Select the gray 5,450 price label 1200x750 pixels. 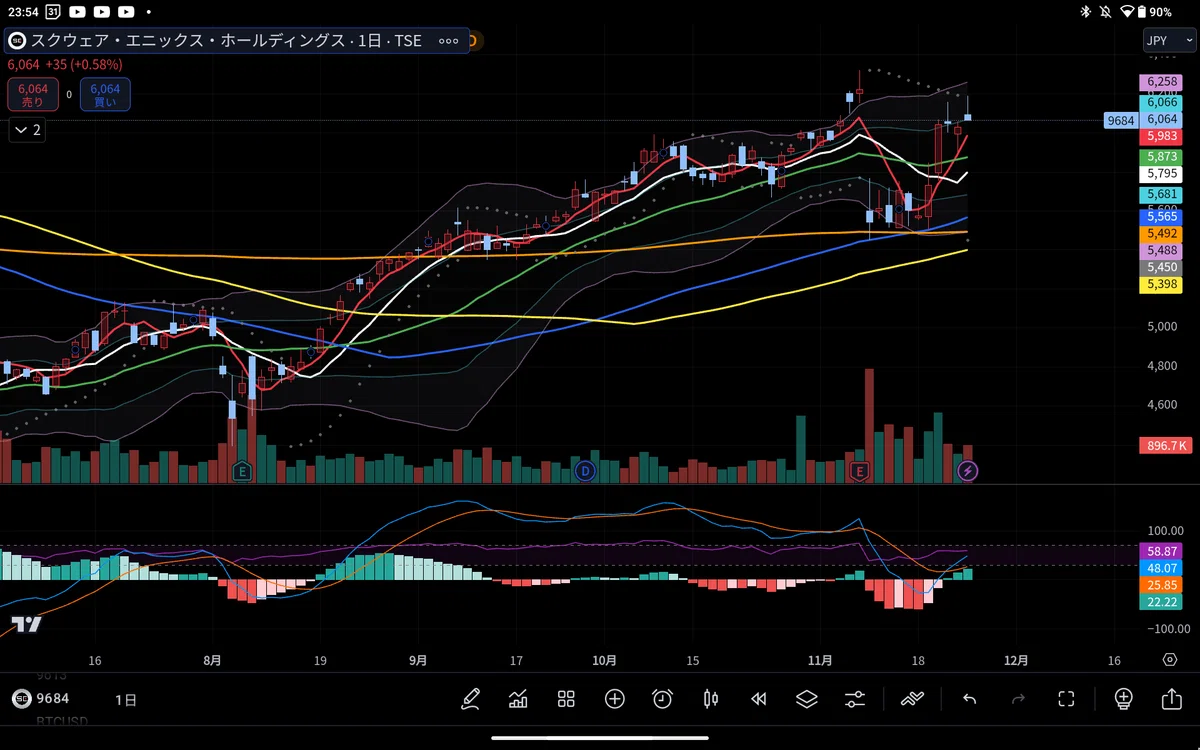[x=1162, y=267]
